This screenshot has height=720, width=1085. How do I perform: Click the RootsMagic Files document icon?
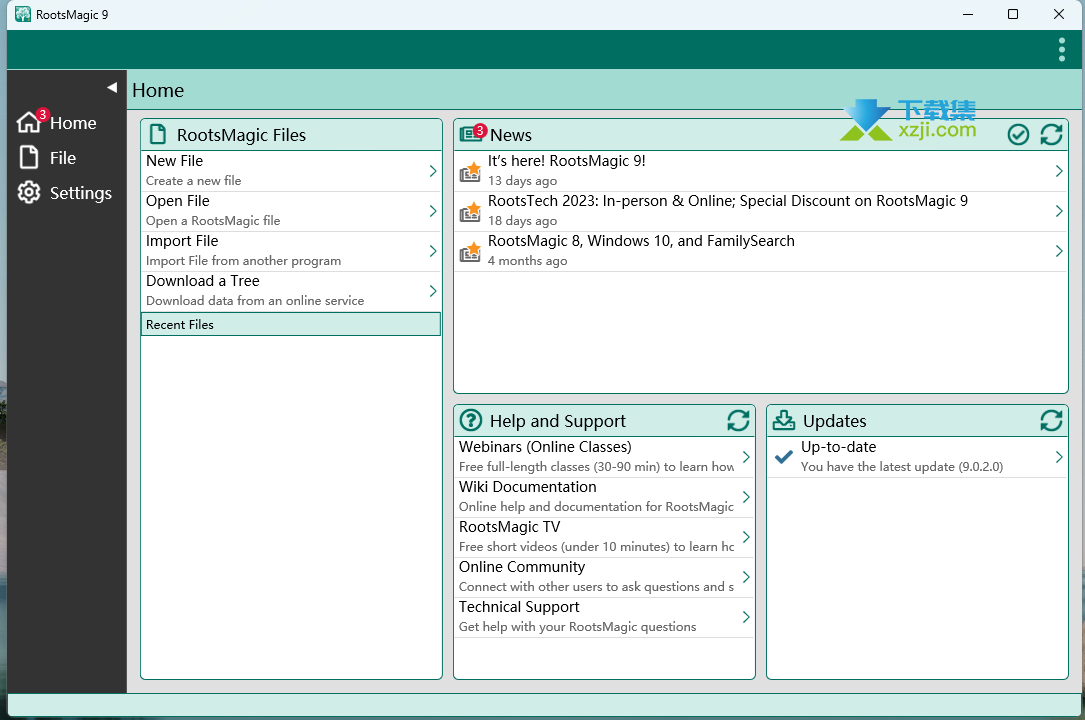tap(158, 134)
